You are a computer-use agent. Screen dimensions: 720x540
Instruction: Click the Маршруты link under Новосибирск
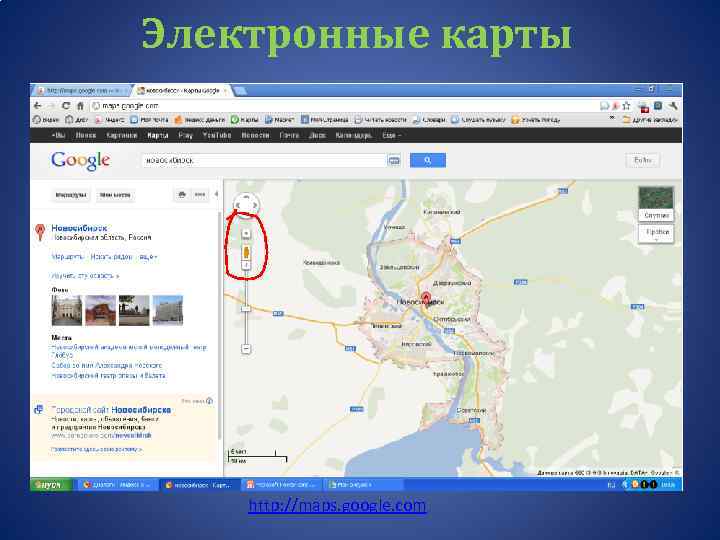(67, 257)
